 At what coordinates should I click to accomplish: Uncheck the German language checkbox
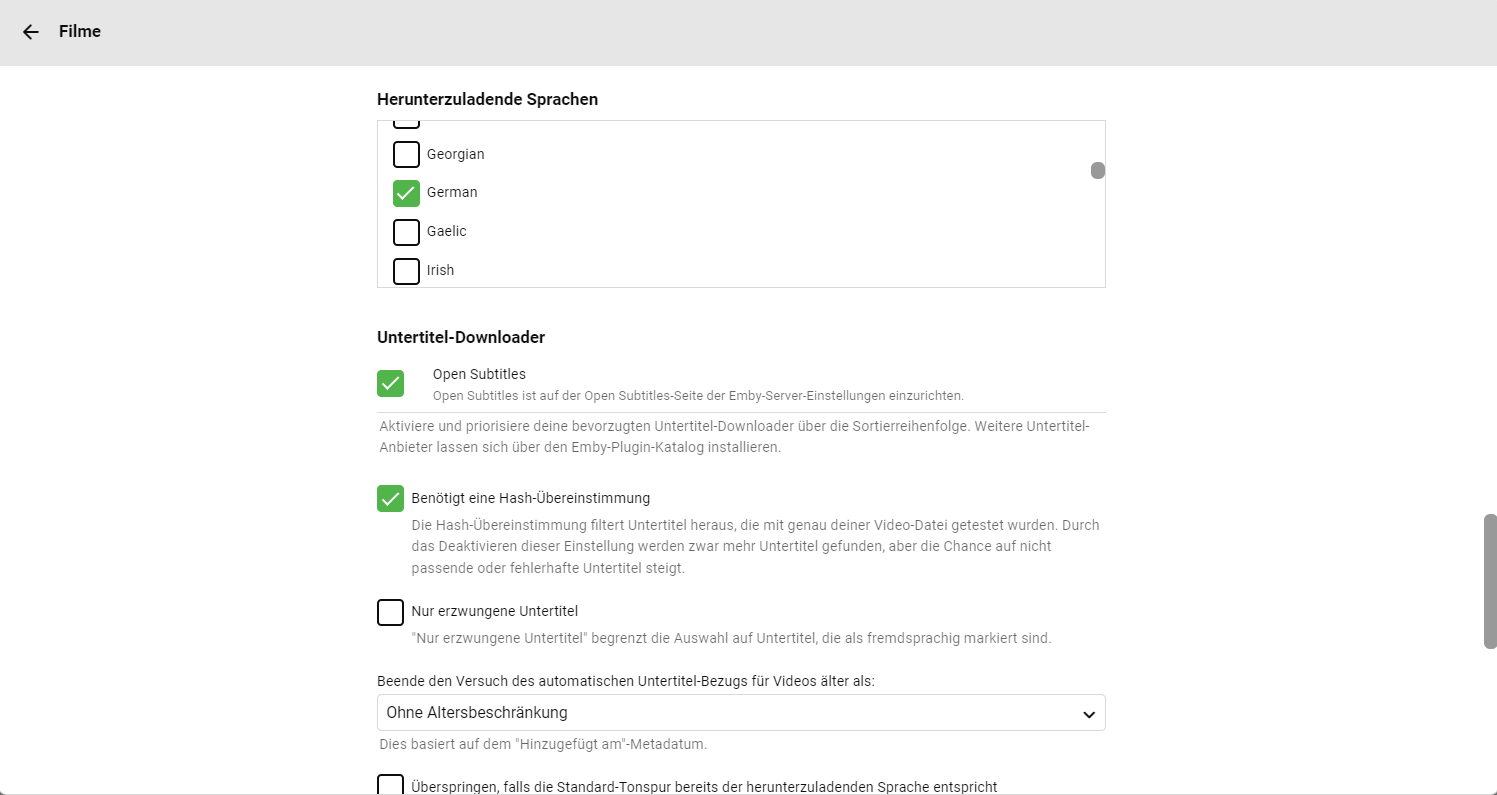pyautogui.click(x=406, y=193)
